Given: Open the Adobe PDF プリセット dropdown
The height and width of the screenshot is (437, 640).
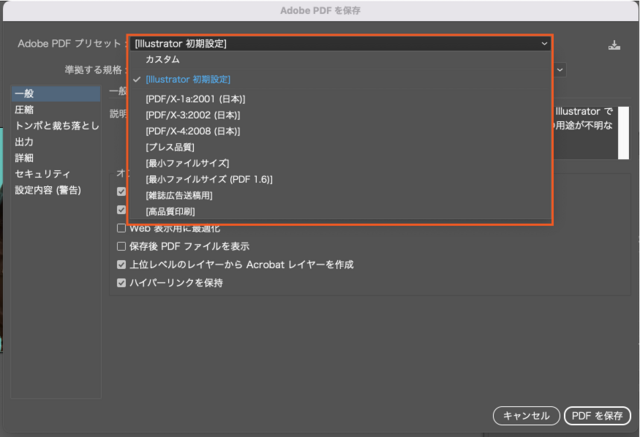Looking at the screenshot, I should click(340, 44).
